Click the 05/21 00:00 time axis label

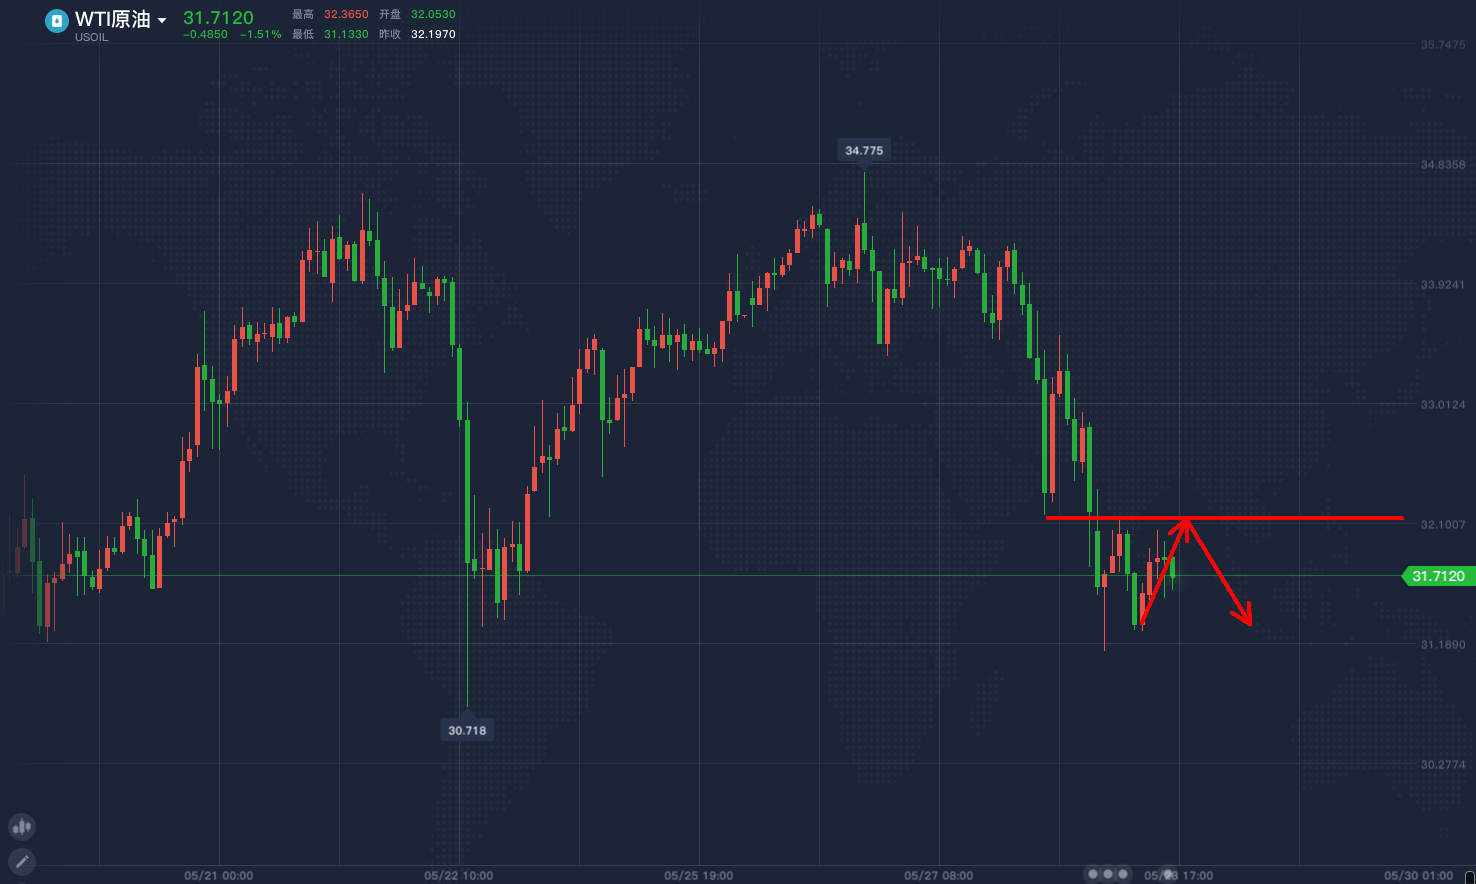pos(219,876)
